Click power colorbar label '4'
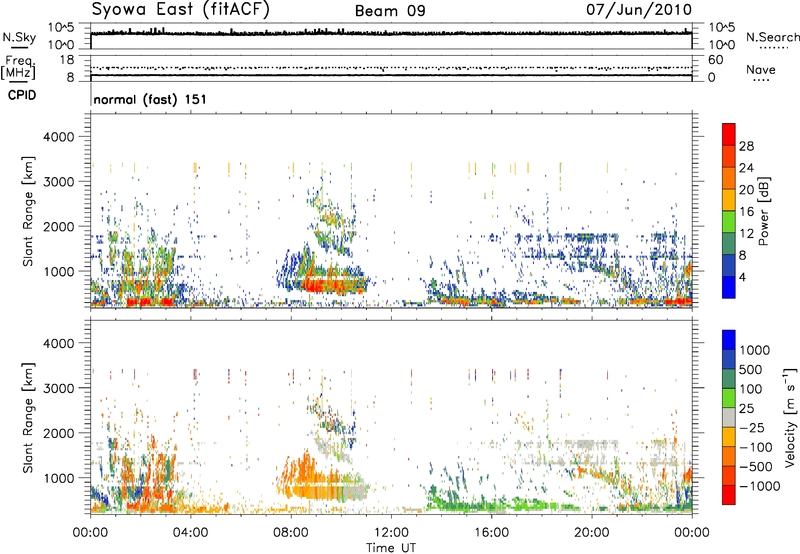Screen dimensions: 800x554 pos(743,278)
